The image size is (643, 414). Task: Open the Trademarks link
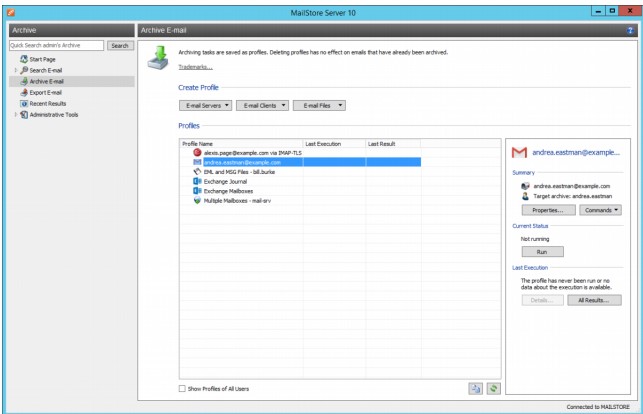[x=195, y=67]
